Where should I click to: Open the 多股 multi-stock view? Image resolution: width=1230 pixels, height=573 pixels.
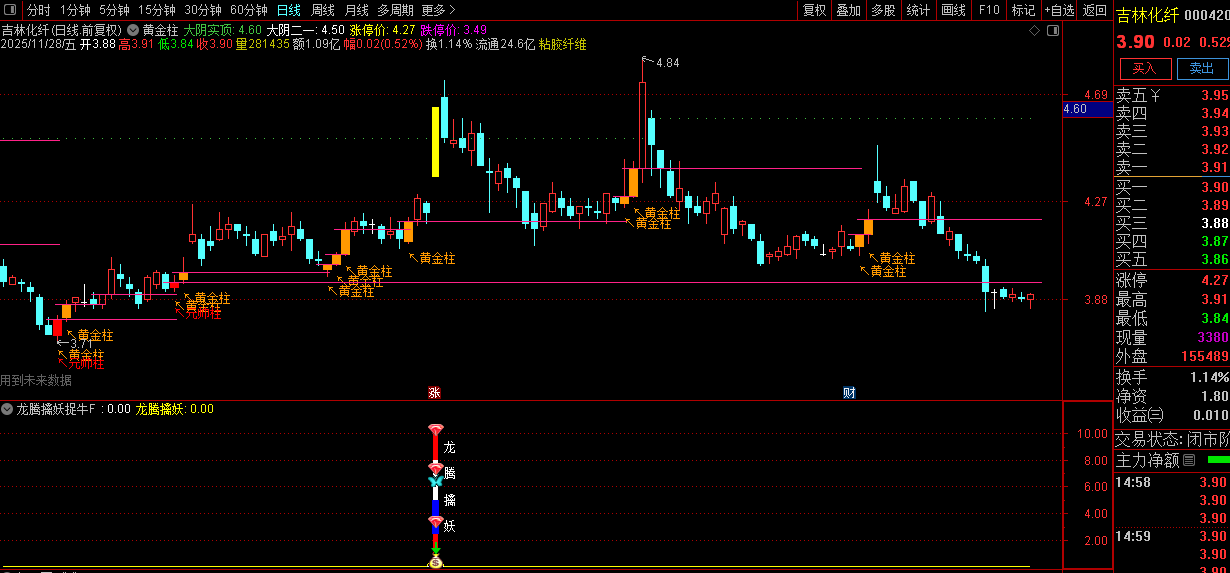pos(883,10)
